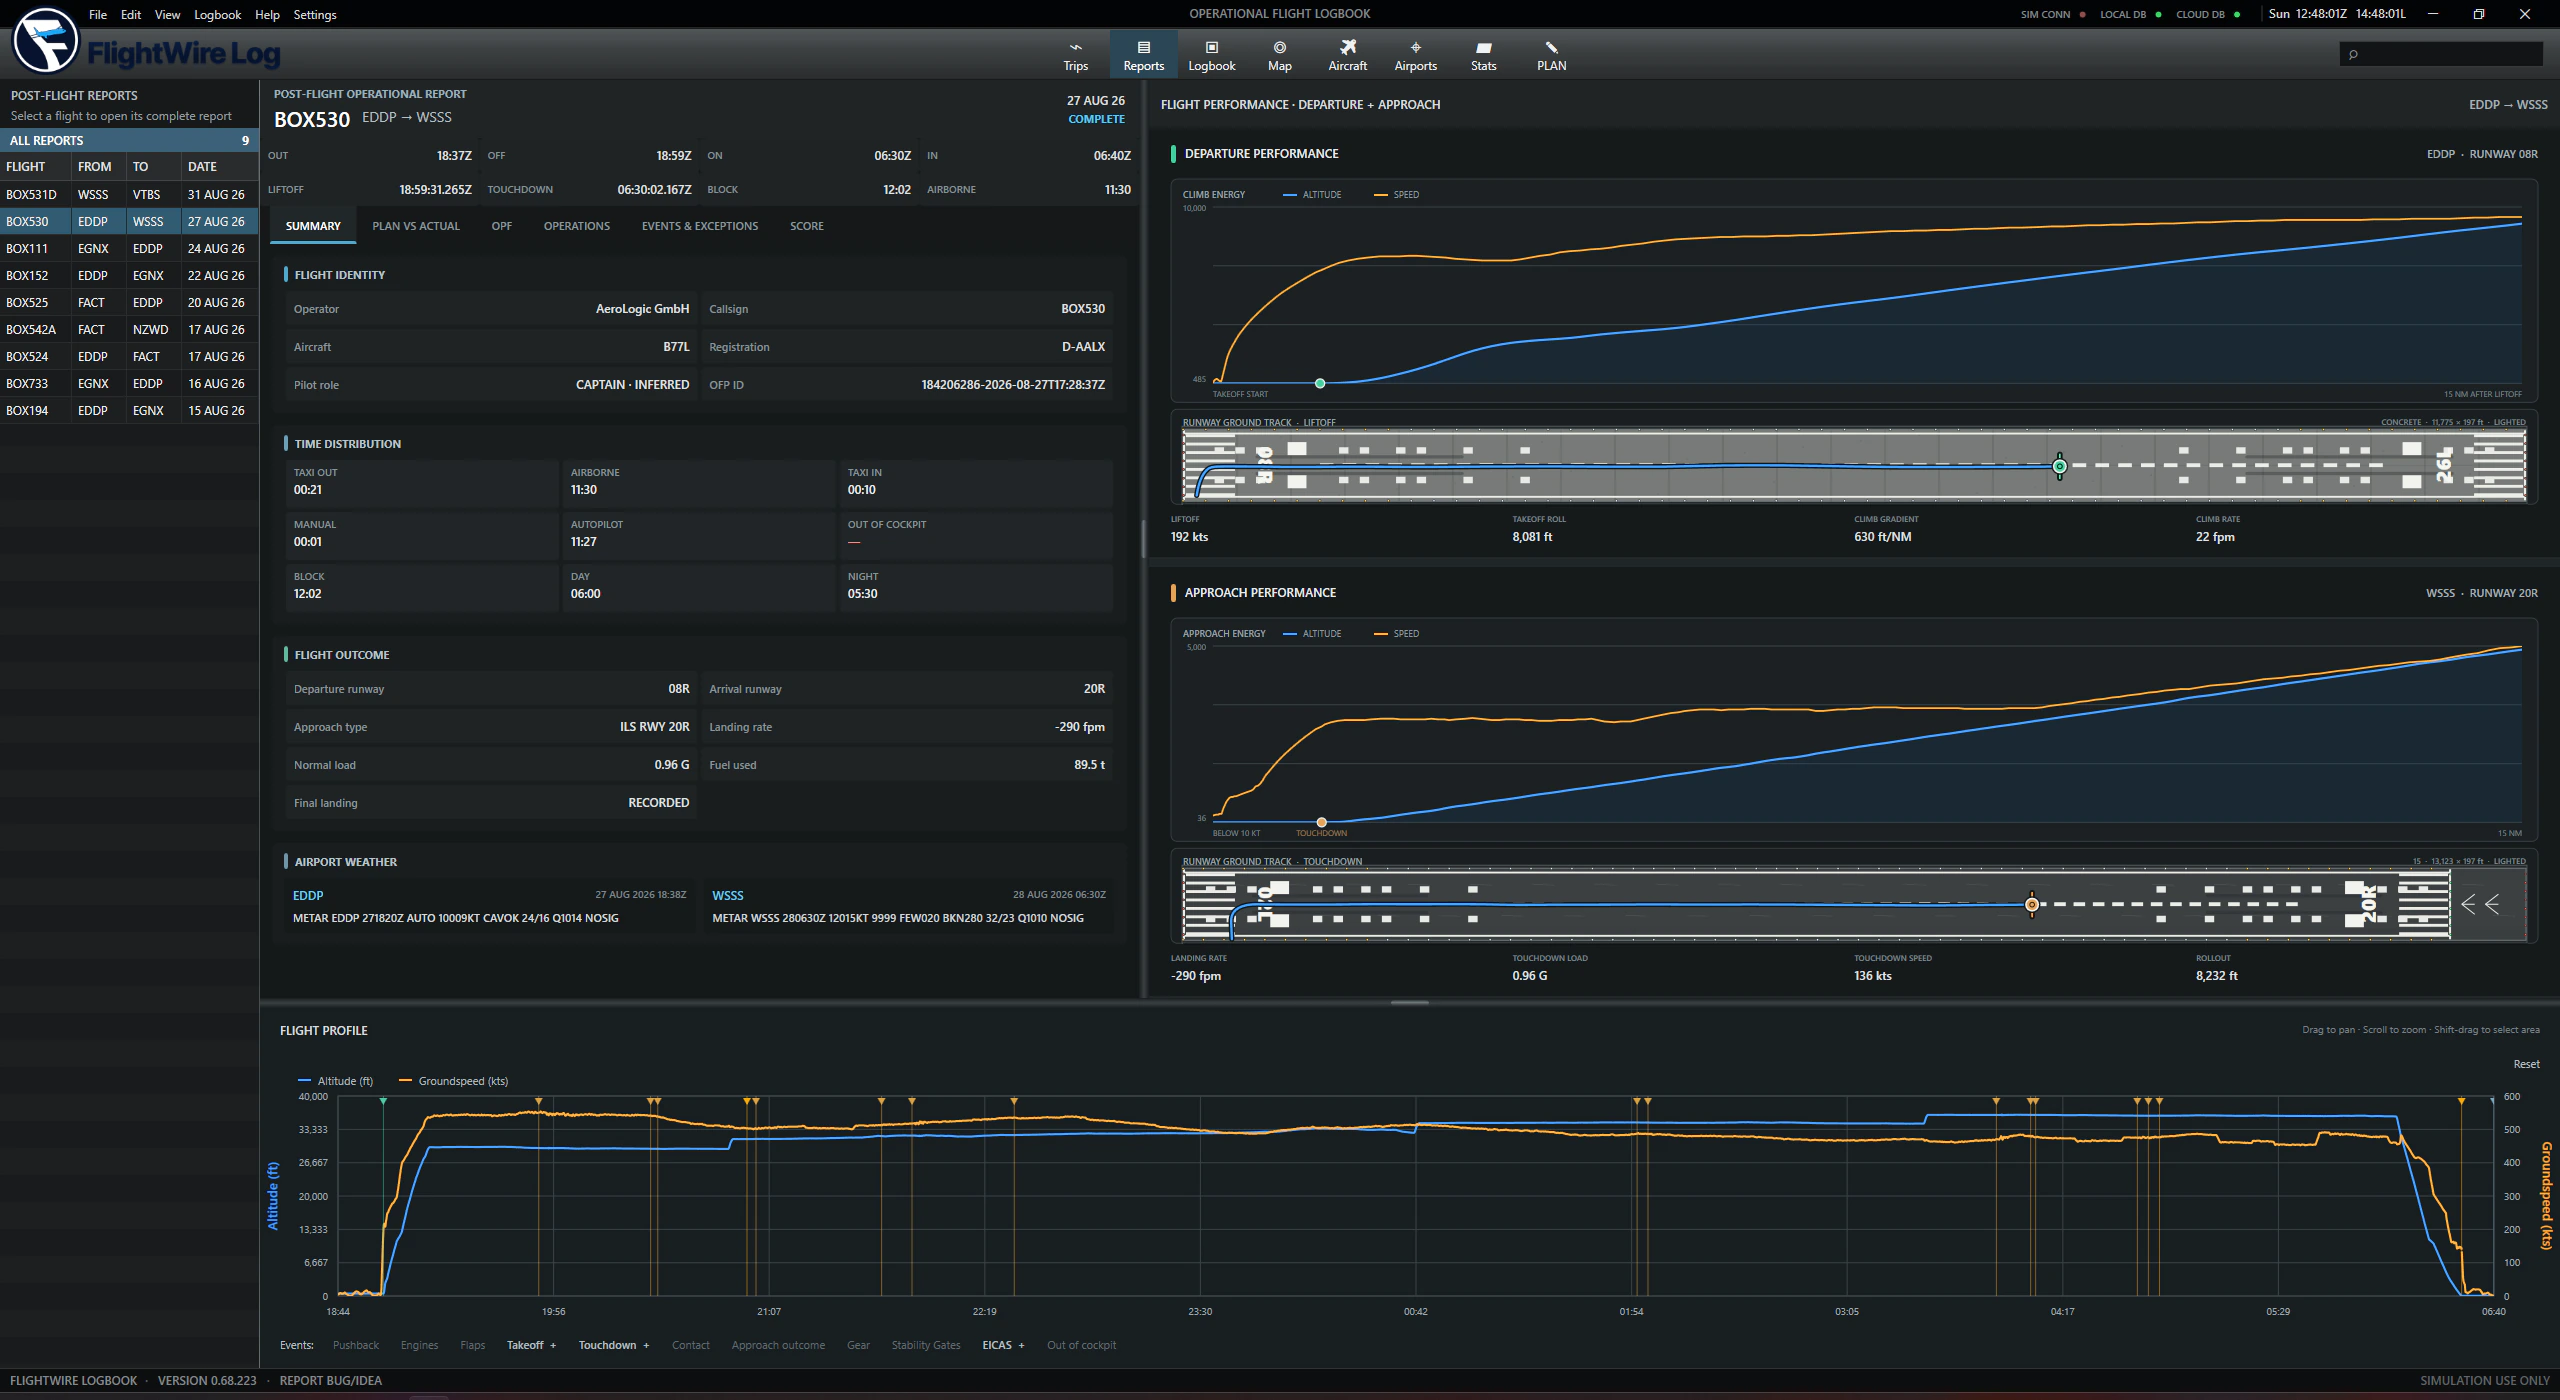The height and width of the screenshot is (1400, 2560).
Task: Sort reports by the DATE column header
Action: tap(219, 167)
